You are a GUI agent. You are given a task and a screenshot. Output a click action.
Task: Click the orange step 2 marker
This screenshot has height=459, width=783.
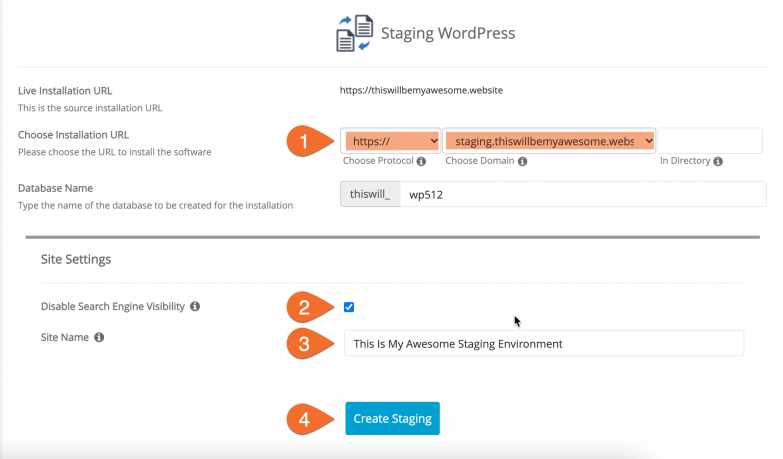click(305, 306)
